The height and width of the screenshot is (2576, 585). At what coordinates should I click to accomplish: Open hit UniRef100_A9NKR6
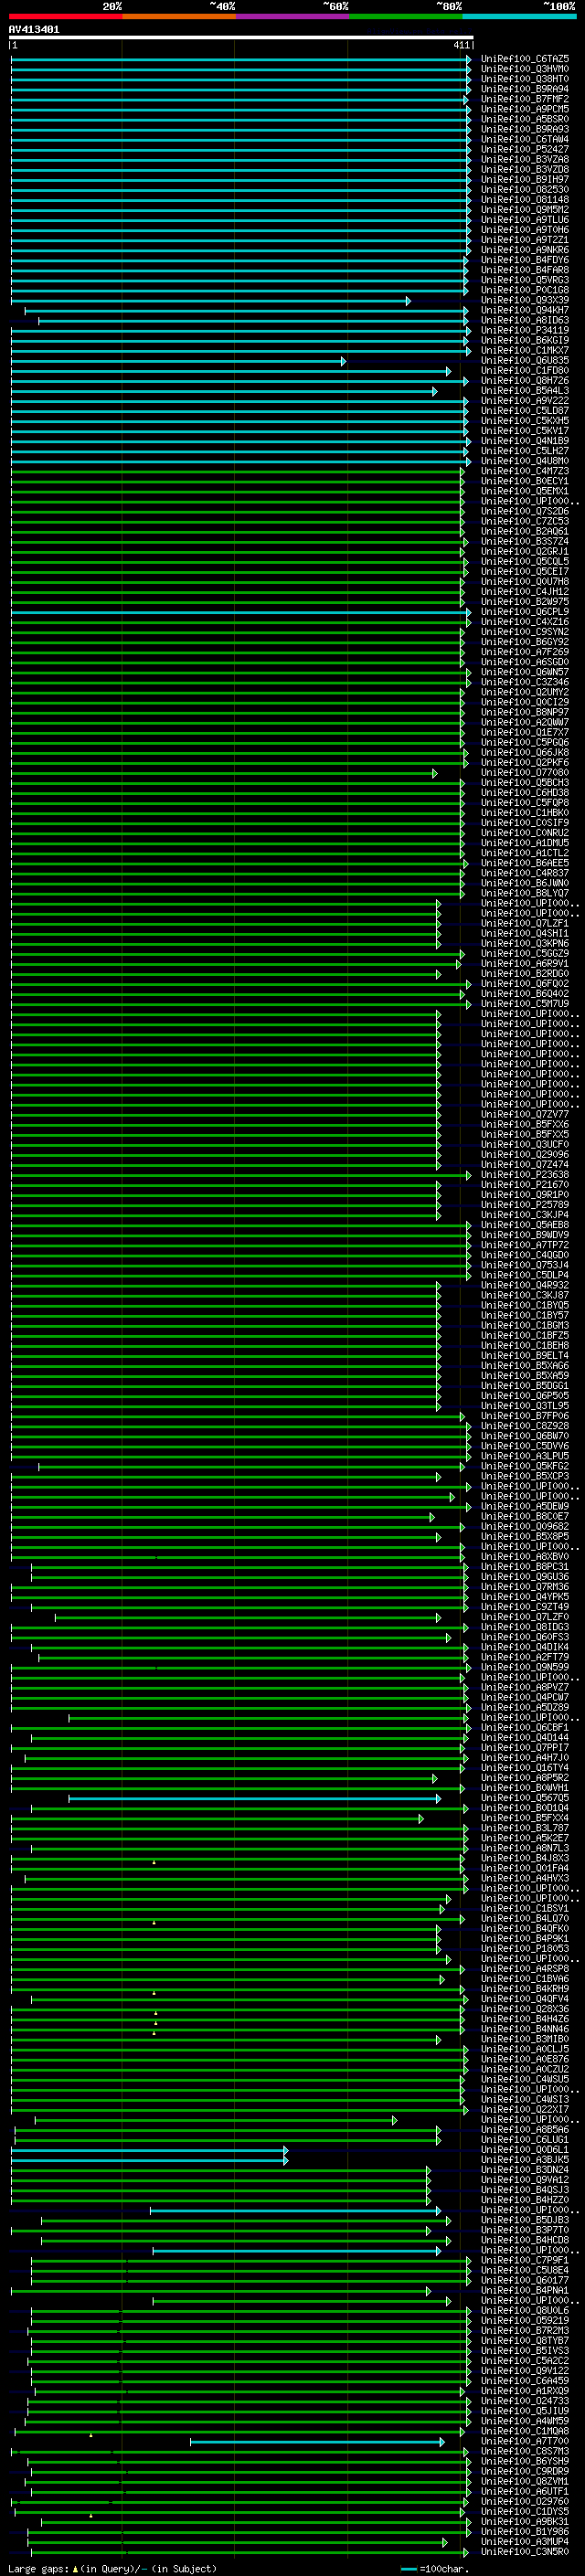click(525, 250)
